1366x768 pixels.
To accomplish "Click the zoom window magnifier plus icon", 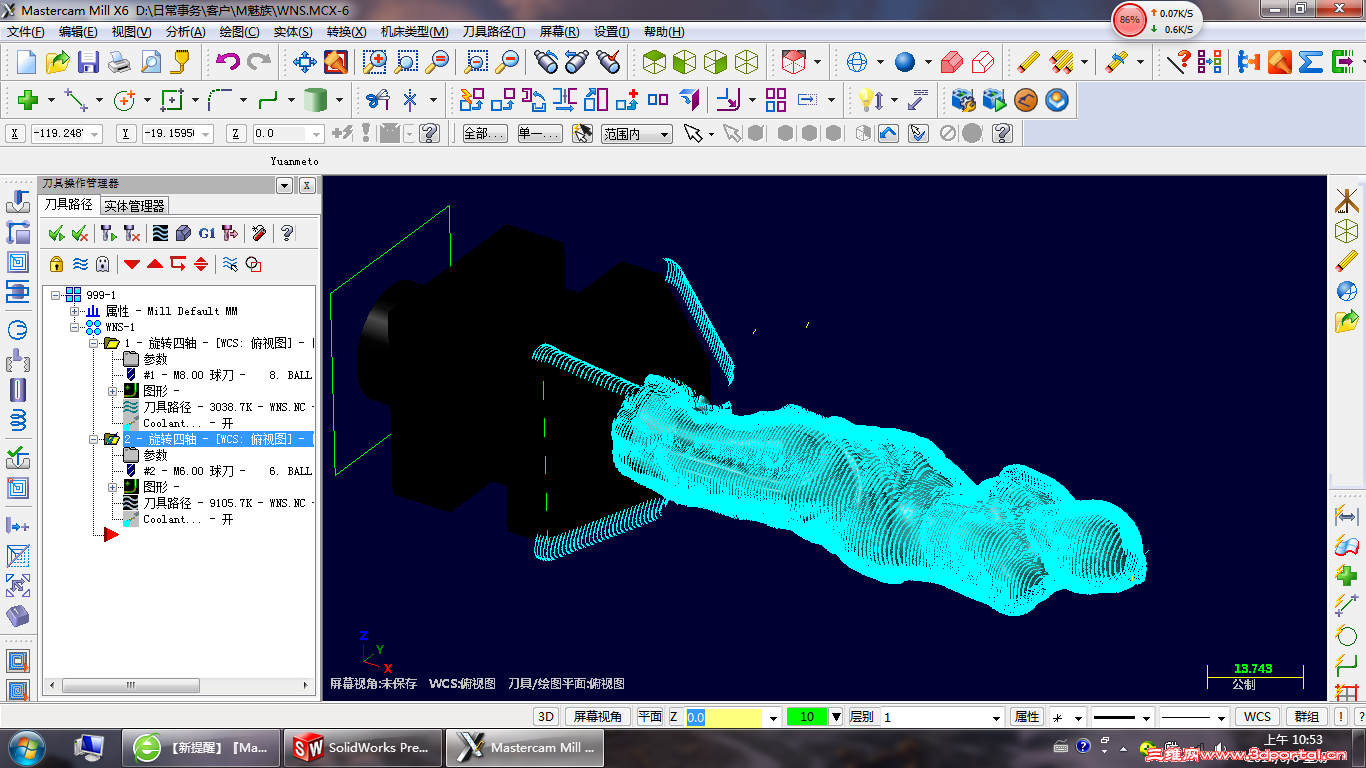I will [375, 62].
